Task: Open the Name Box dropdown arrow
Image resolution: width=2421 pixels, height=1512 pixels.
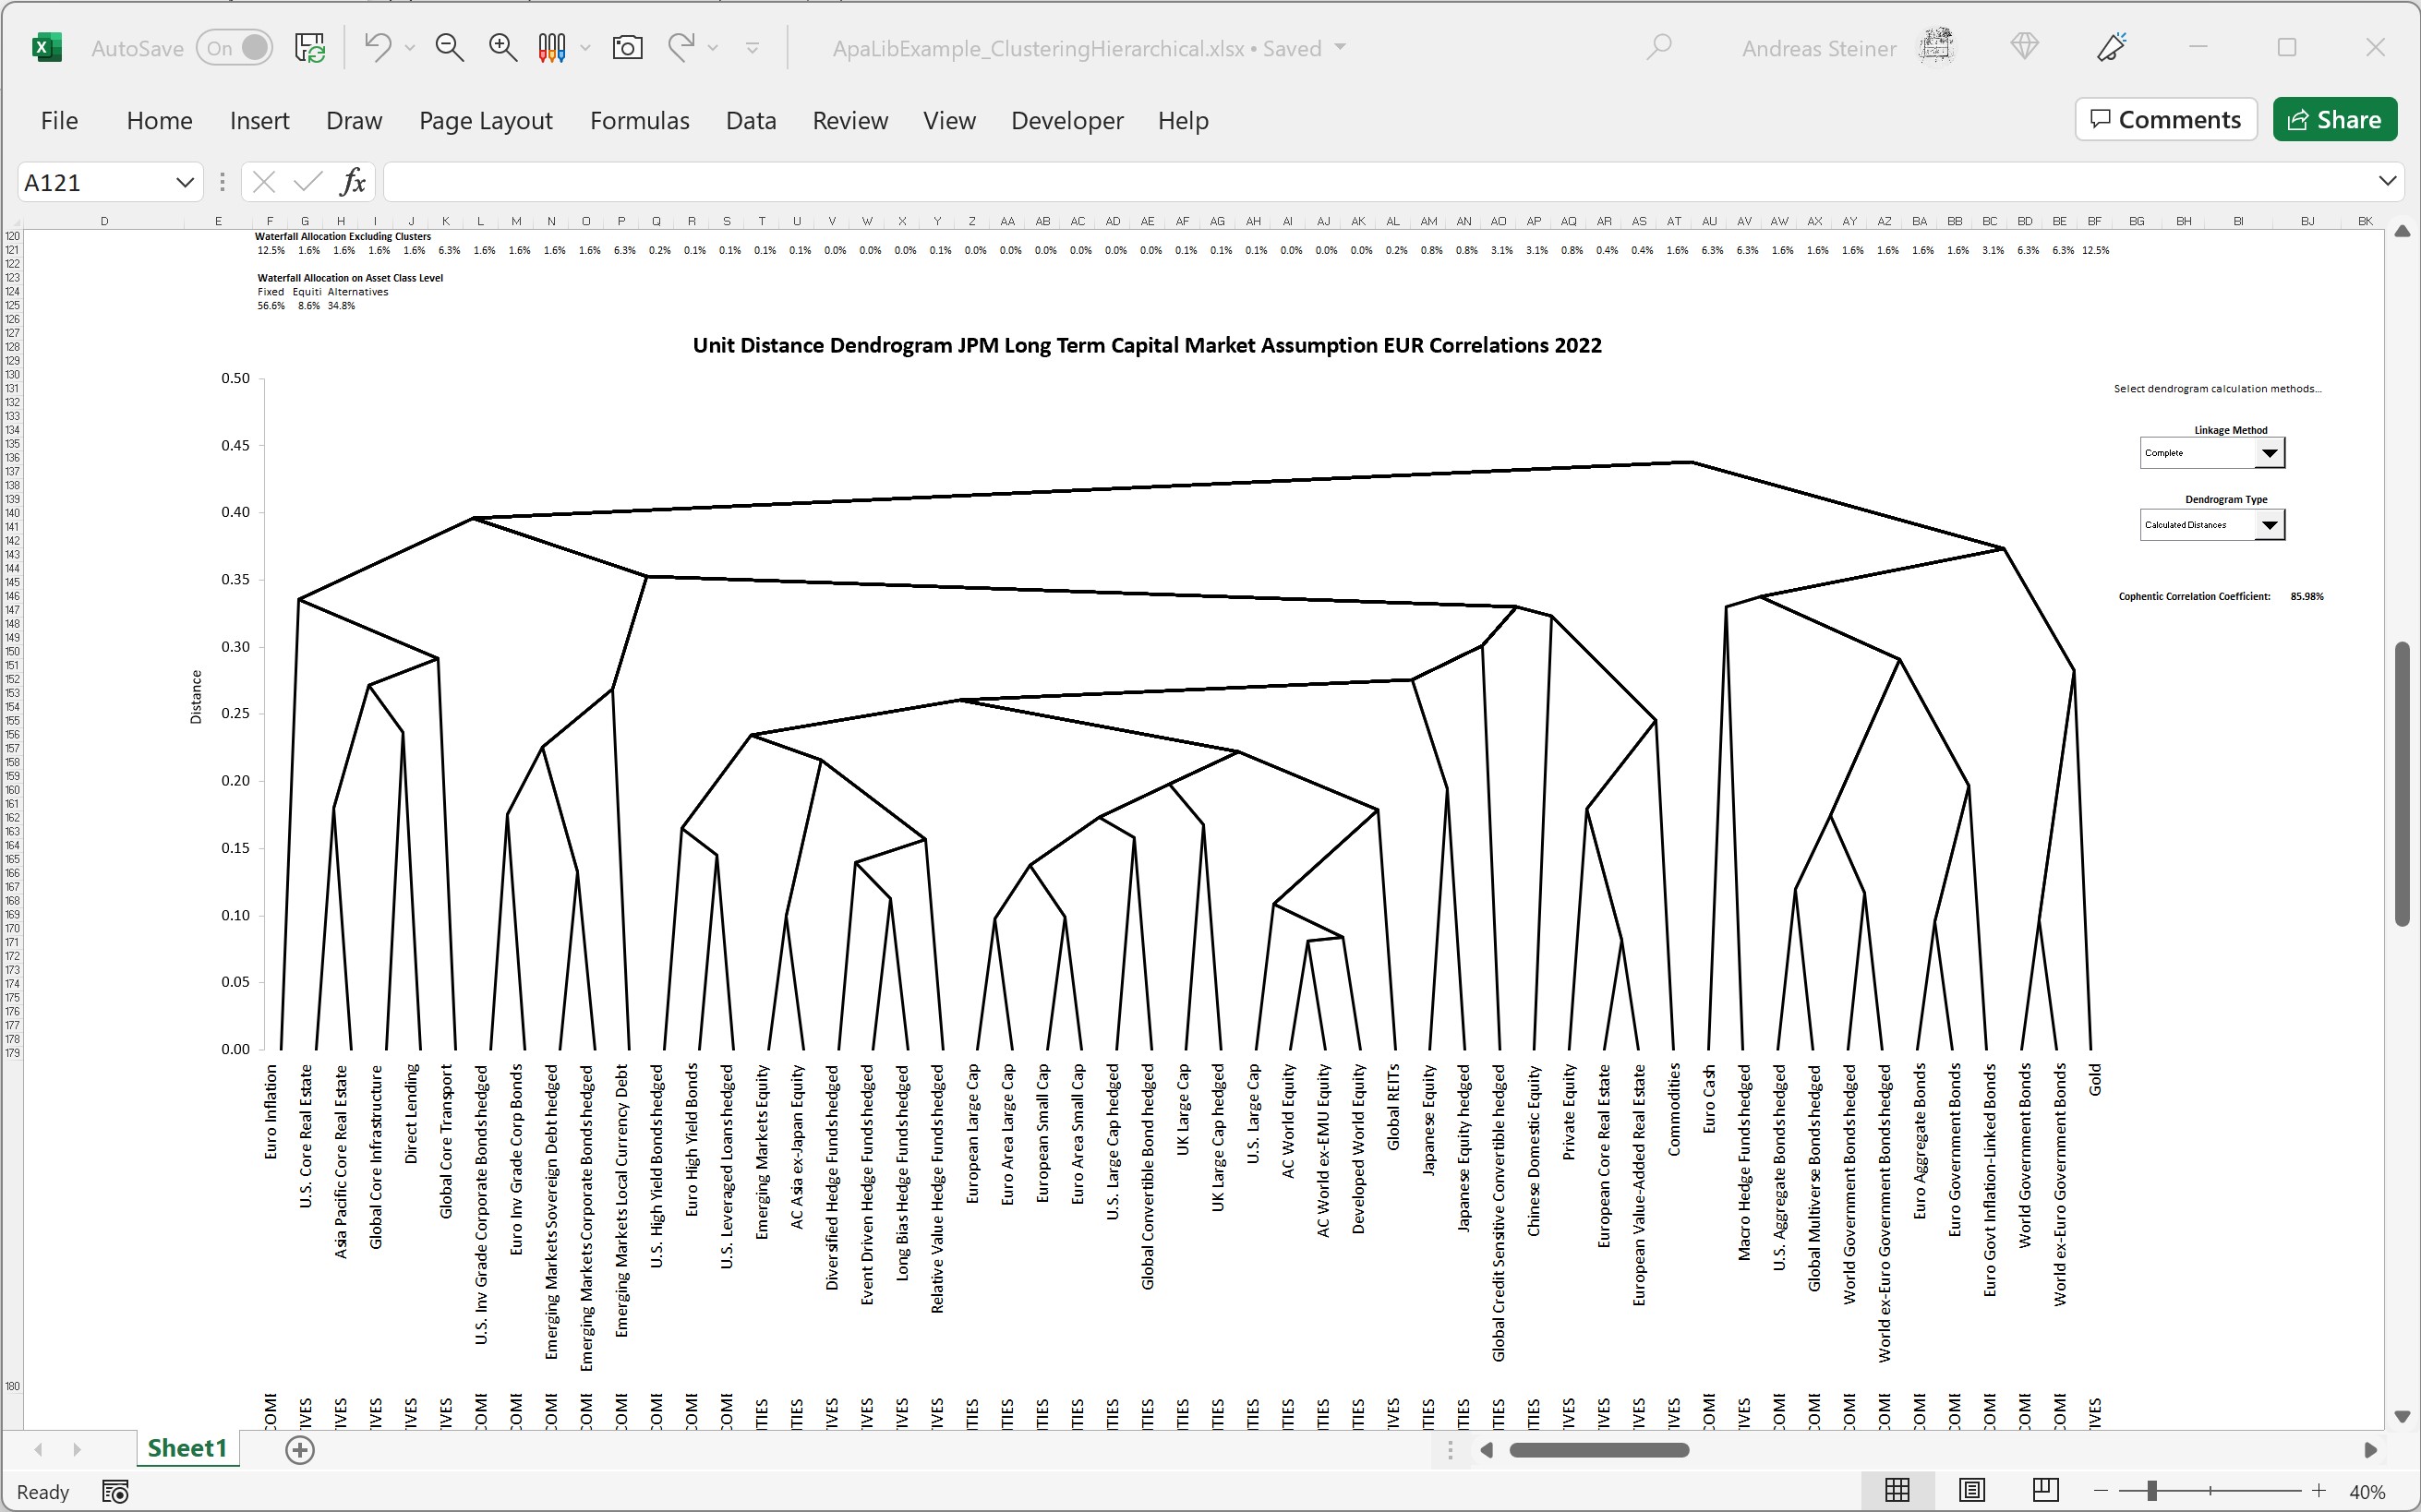Action: click(x=185, y=182)
